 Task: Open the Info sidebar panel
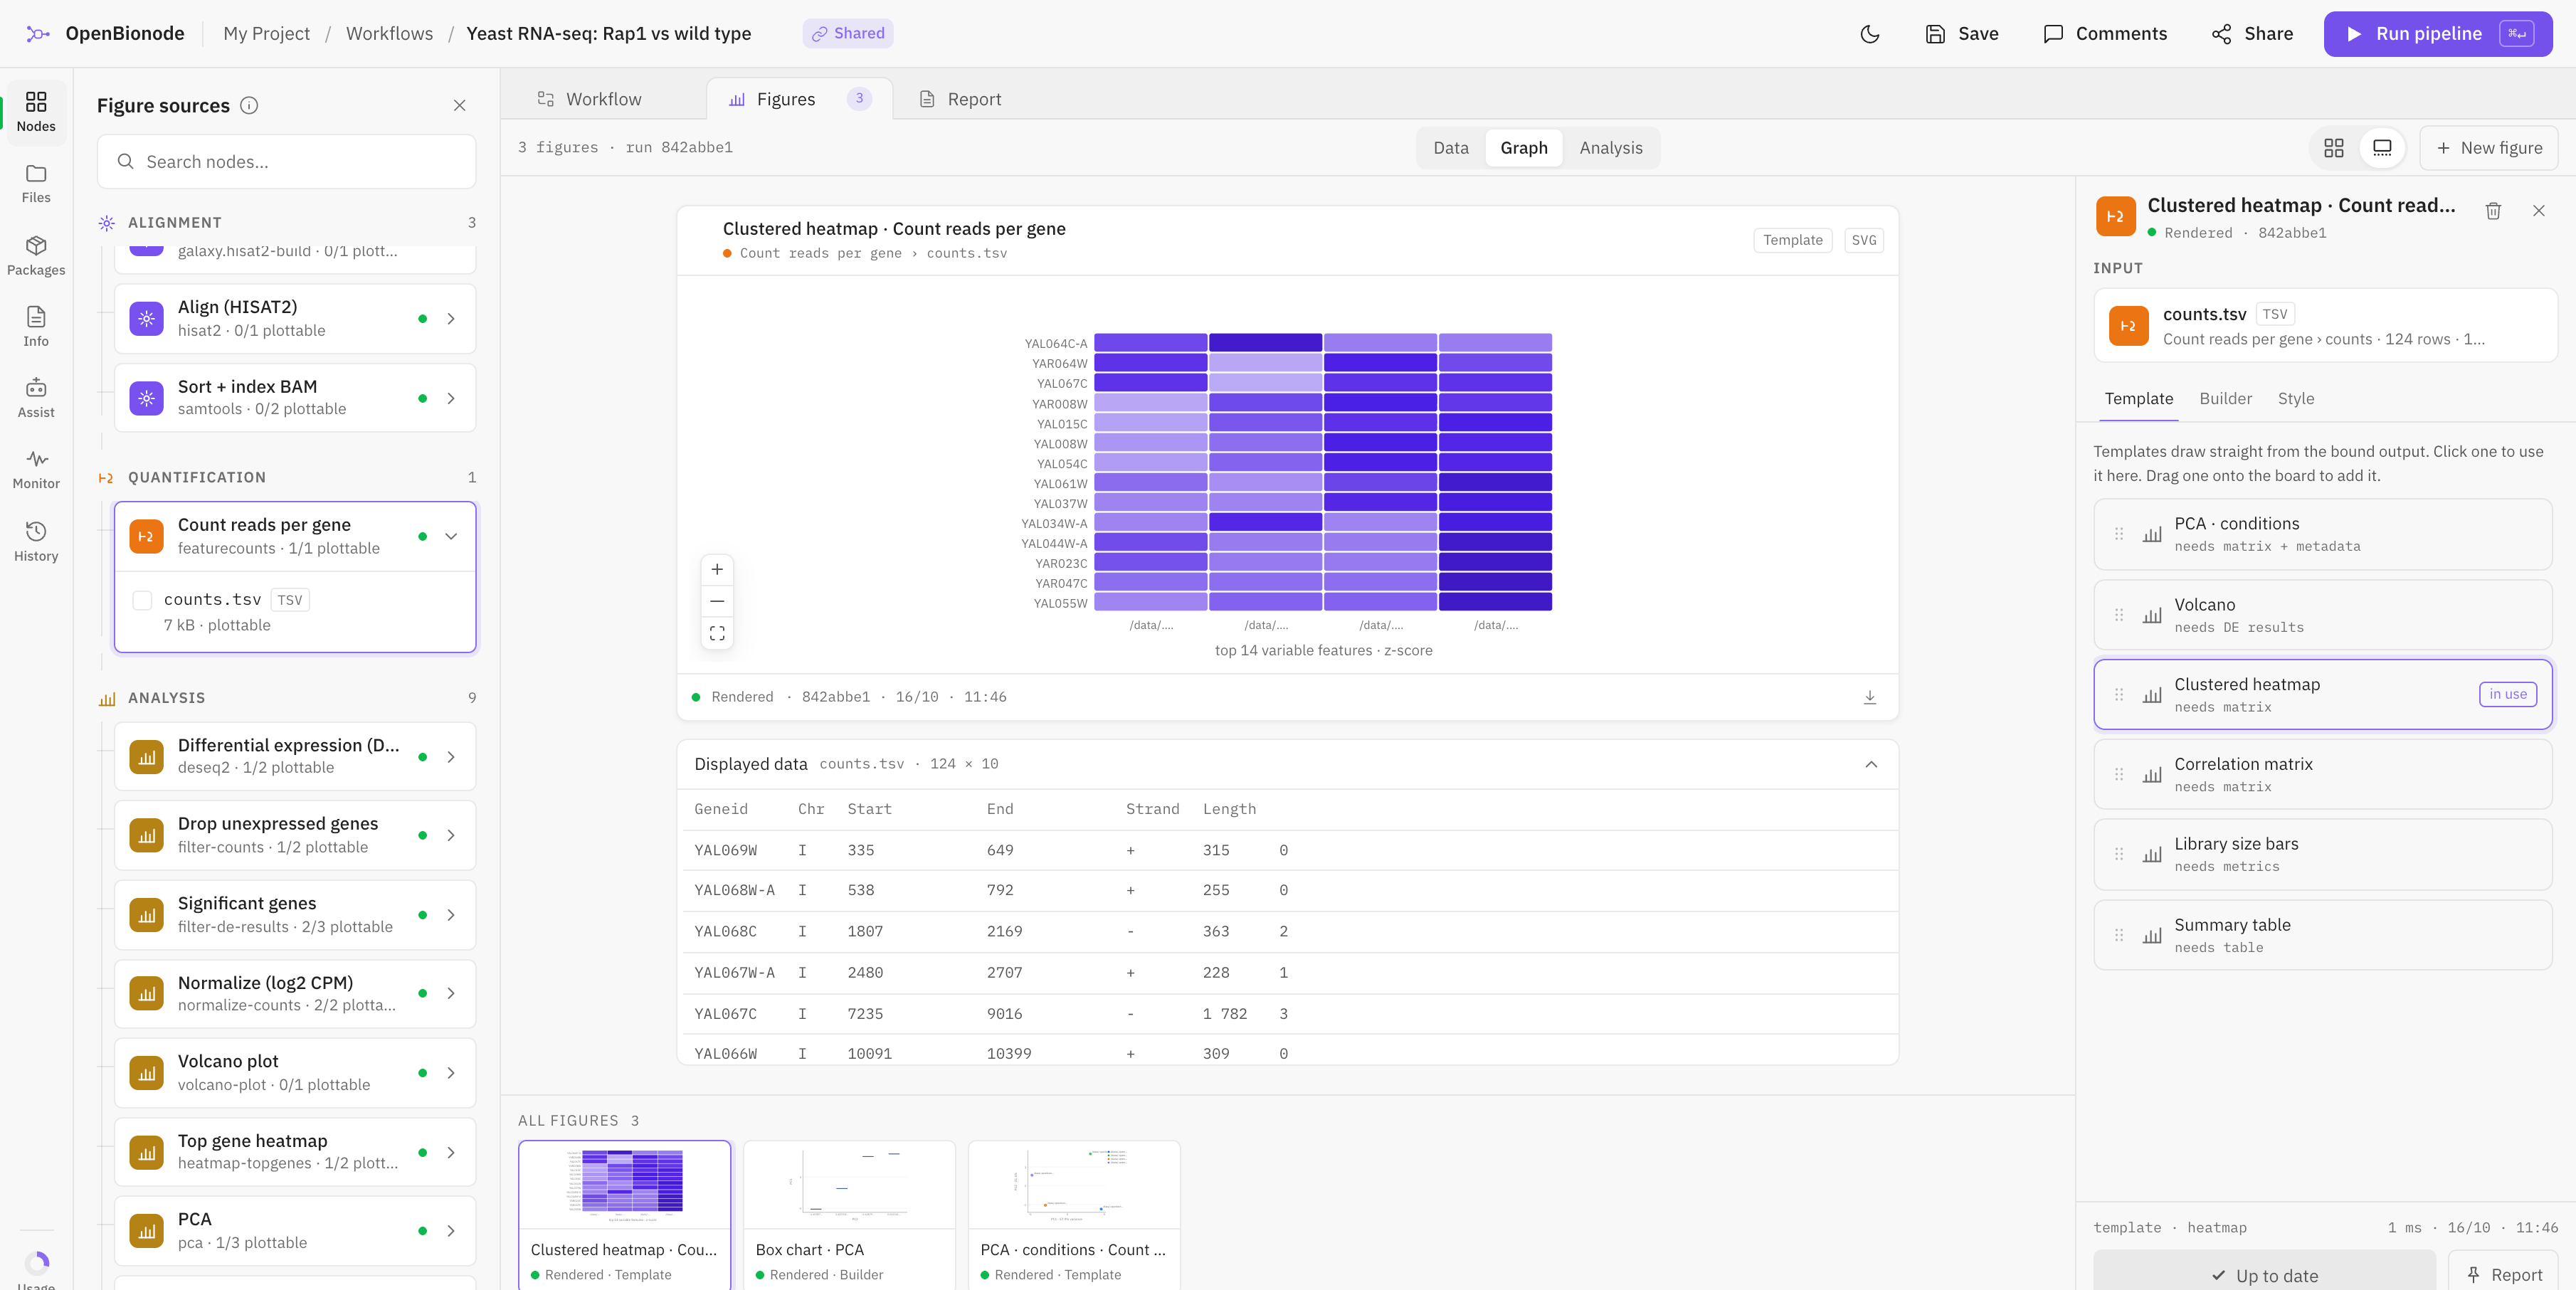(x=36, y=327)
